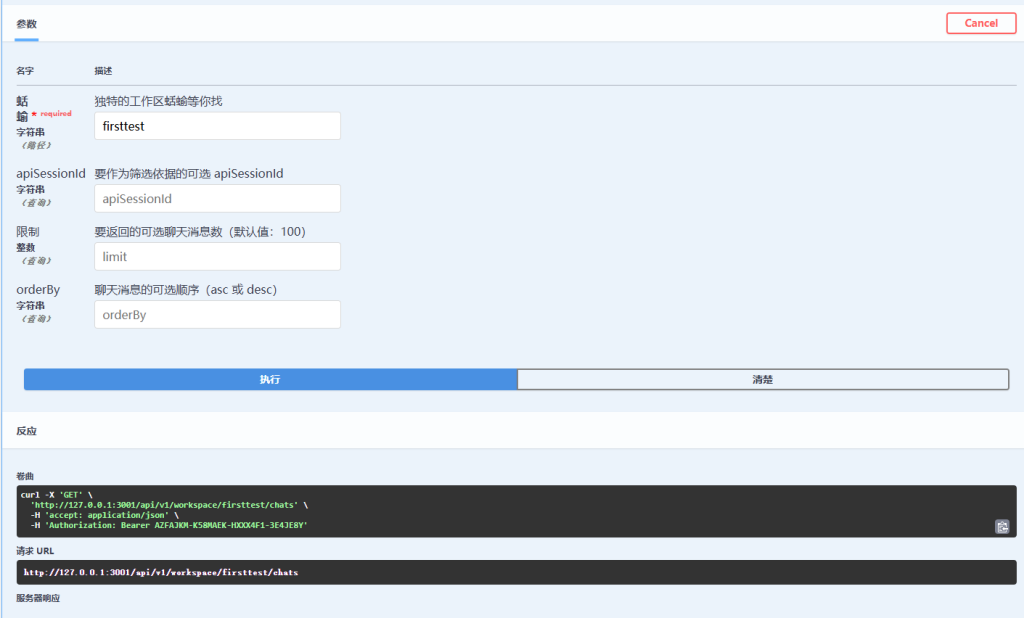Click the 请求 URL label
Image resolution: width=1024 pixels, height=618 pixels.
(x=32, y=550)
